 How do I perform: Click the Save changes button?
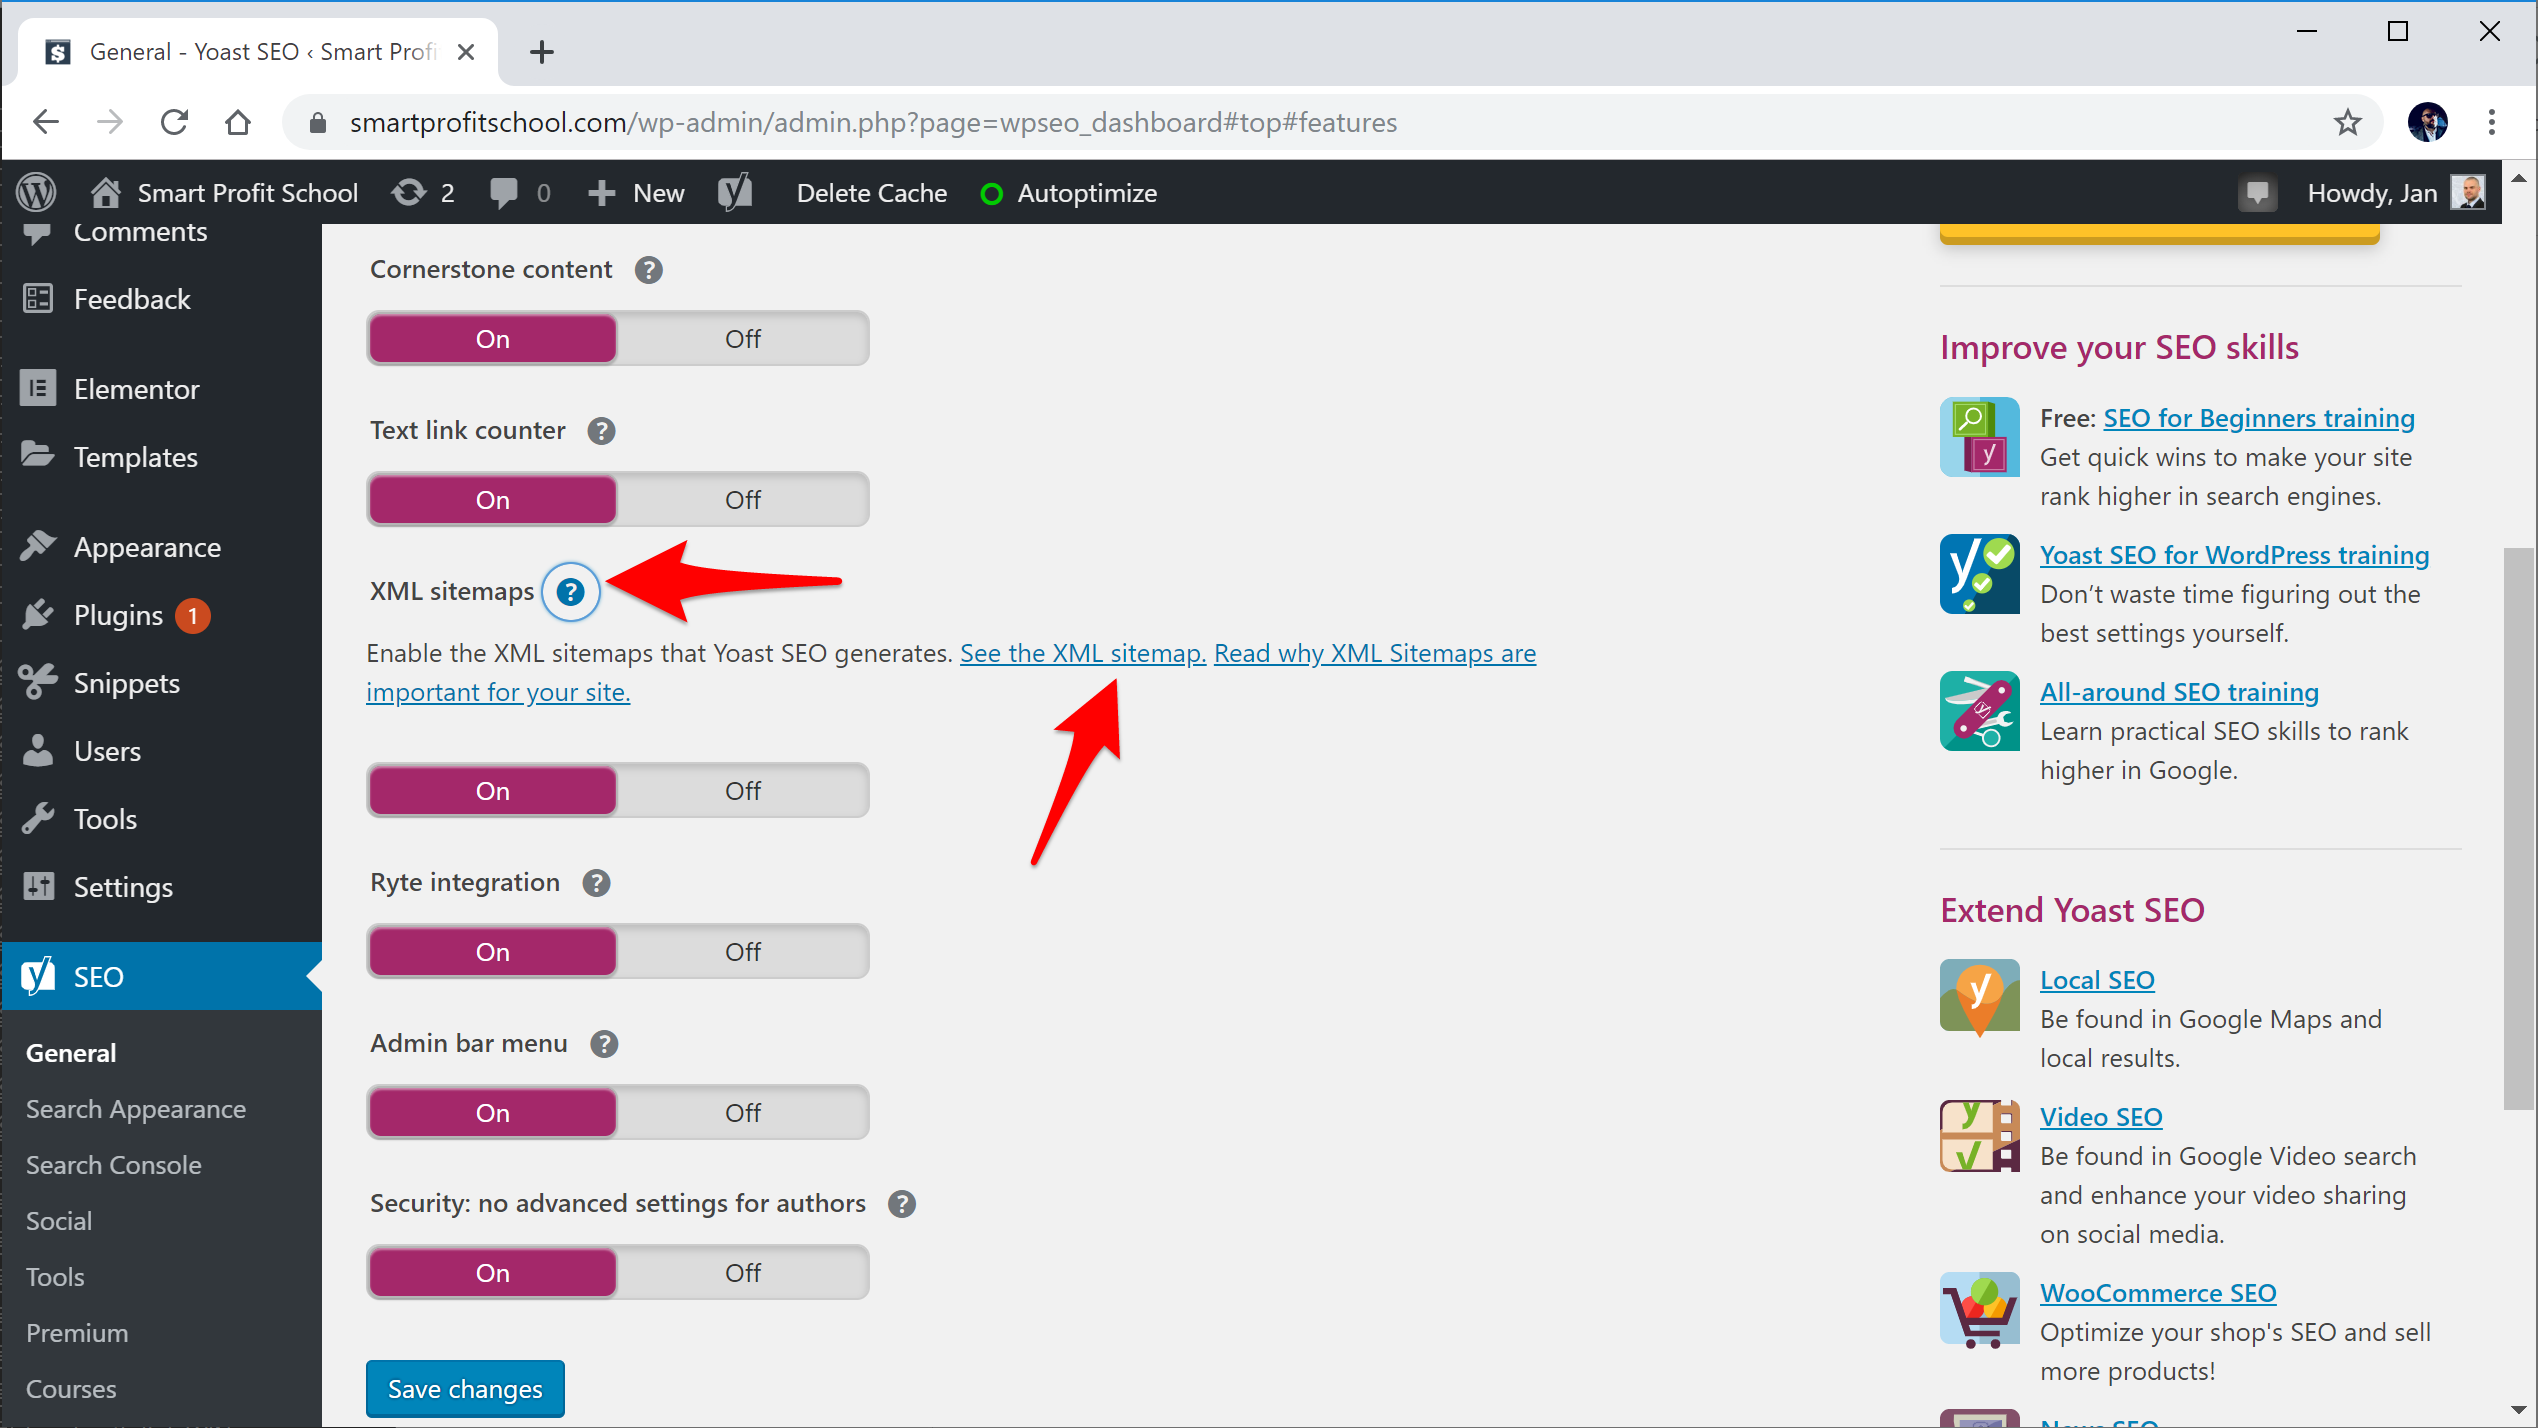tap(465, 1389)
